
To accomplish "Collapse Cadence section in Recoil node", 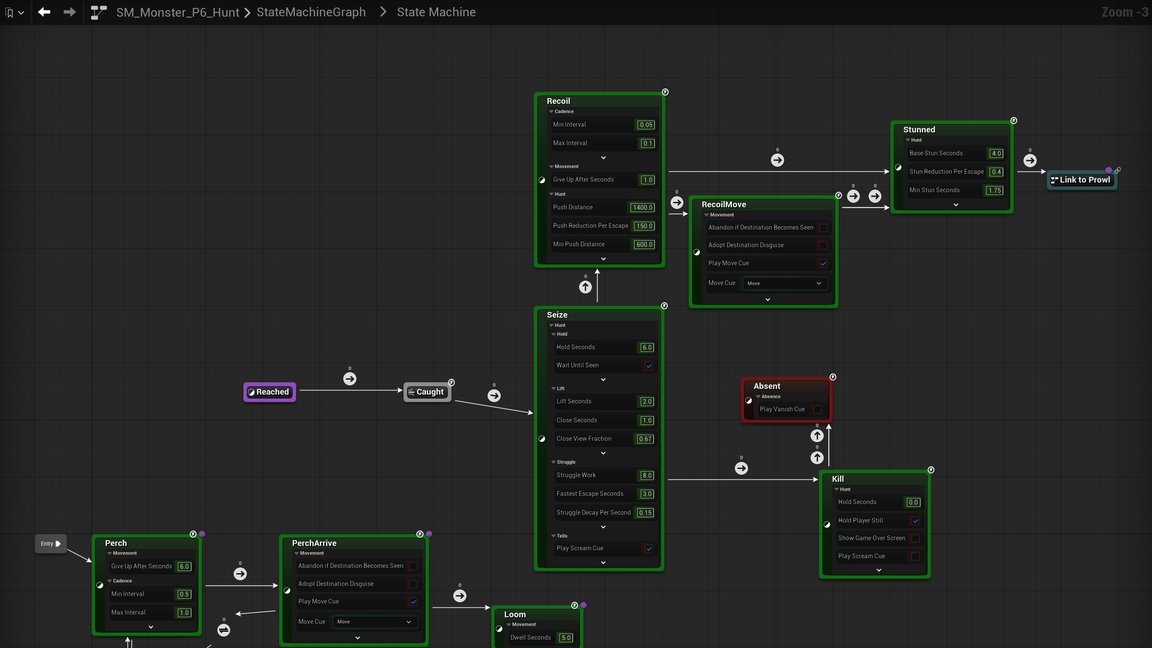I will tap(551, 112).
